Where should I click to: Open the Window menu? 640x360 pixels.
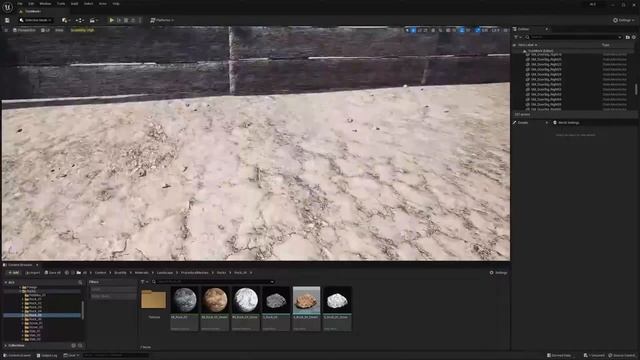click(45, 4)
